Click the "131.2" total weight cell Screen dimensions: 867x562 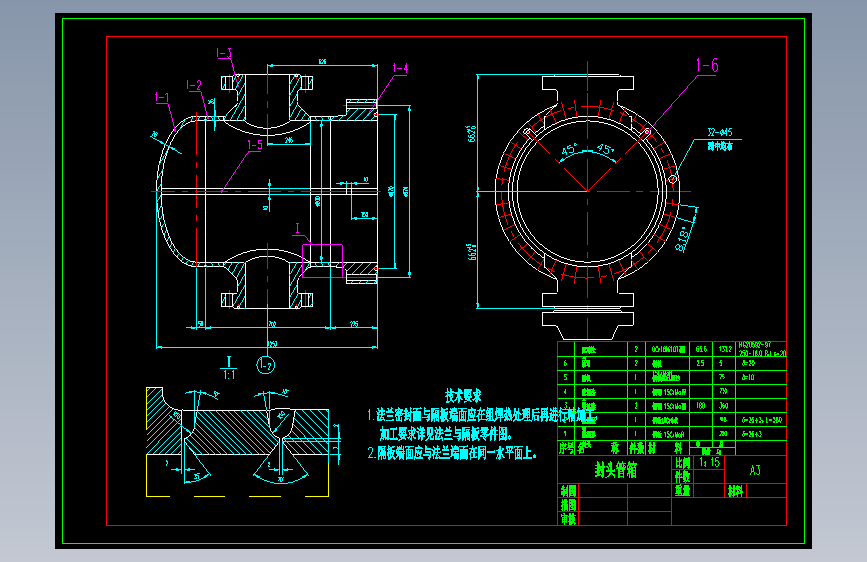(x=725, y=350)
